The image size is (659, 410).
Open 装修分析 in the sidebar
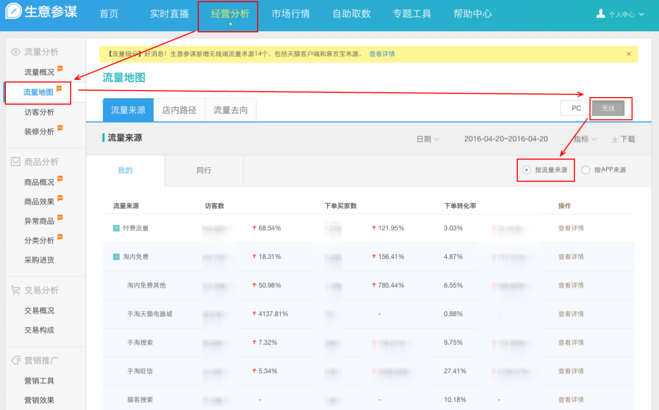point(39,131)
